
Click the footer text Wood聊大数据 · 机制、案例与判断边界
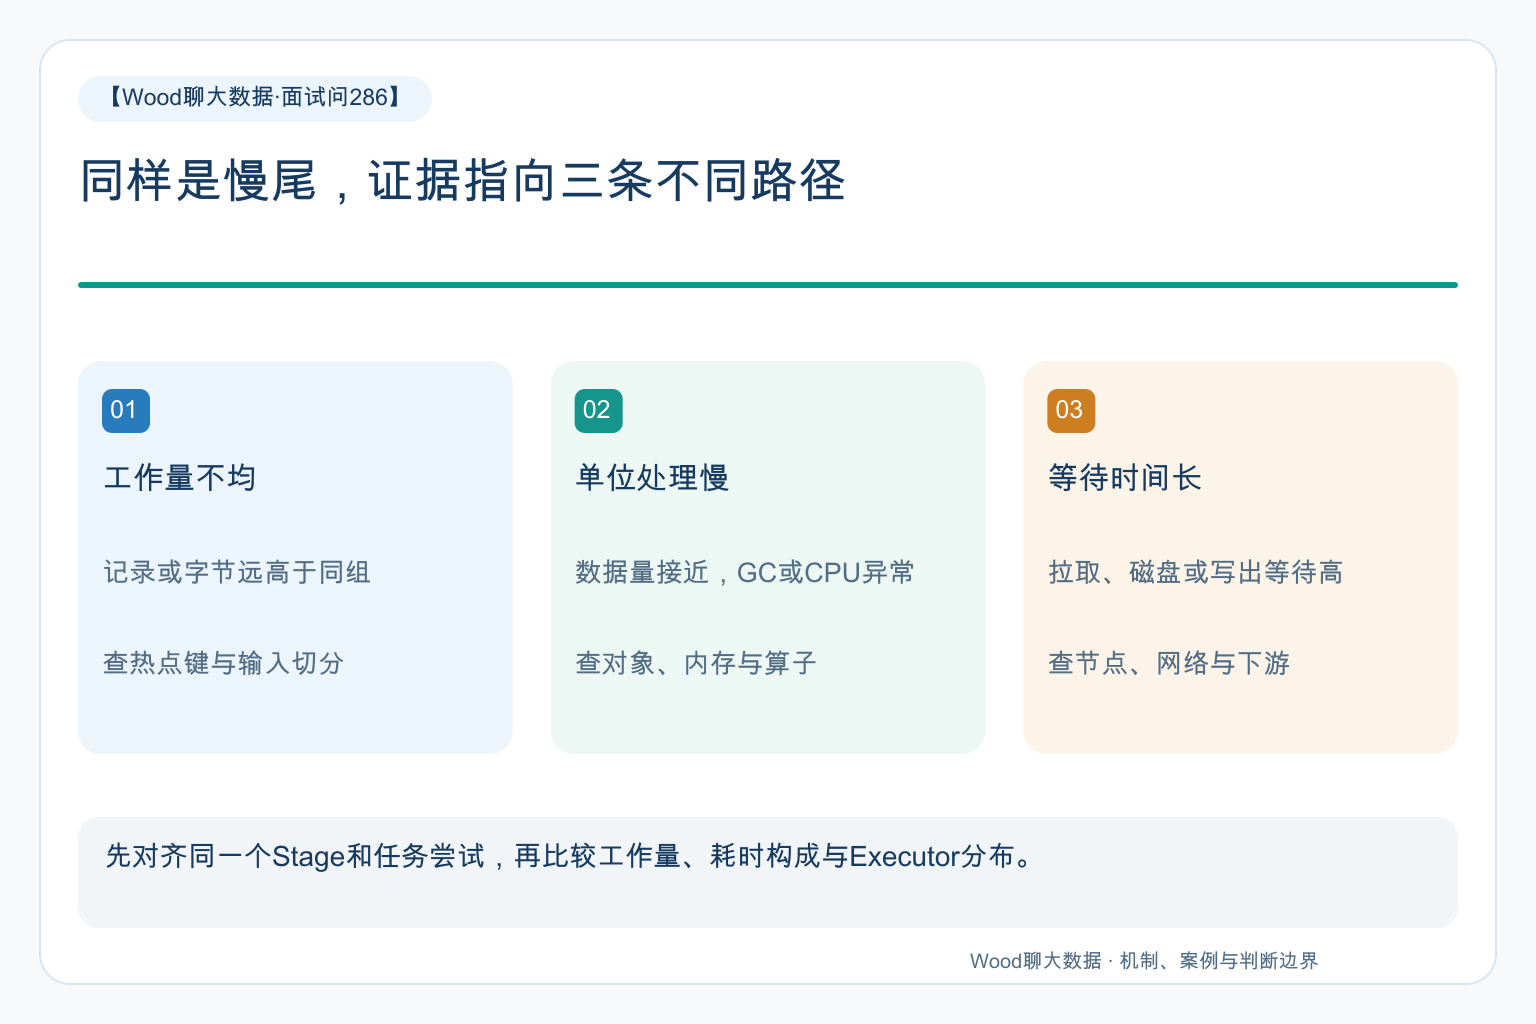(x=1144, y=961)
